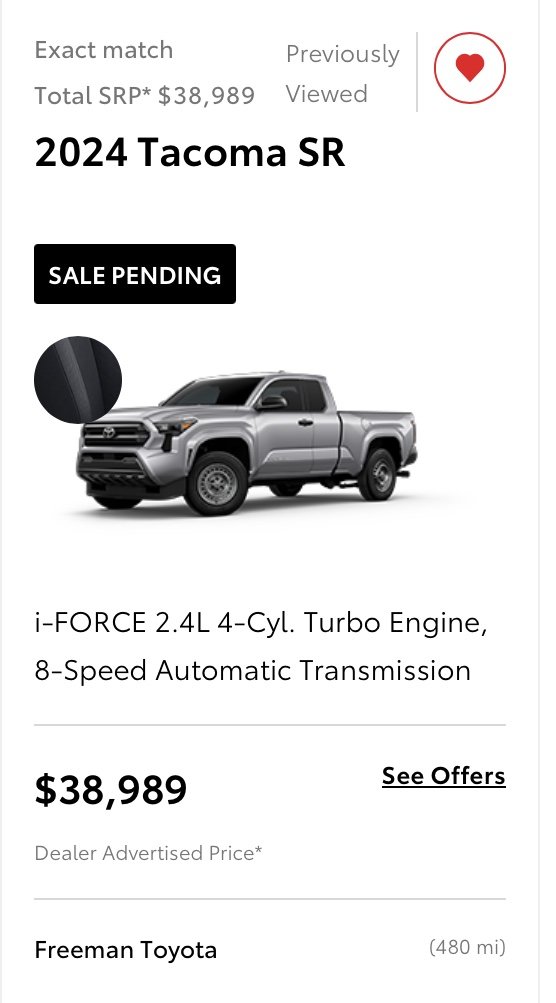Tap the Exact match label
Screen dimensions: 556x1003
click(x=104, y=50)
